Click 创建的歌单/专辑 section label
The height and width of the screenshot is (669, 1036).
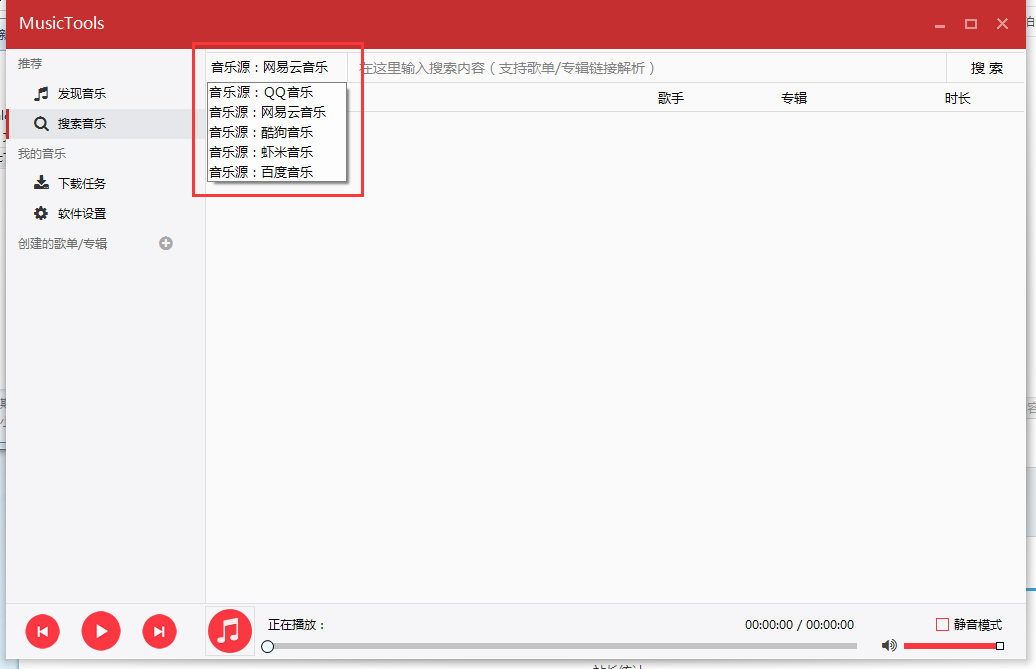(x=62, y=244)
